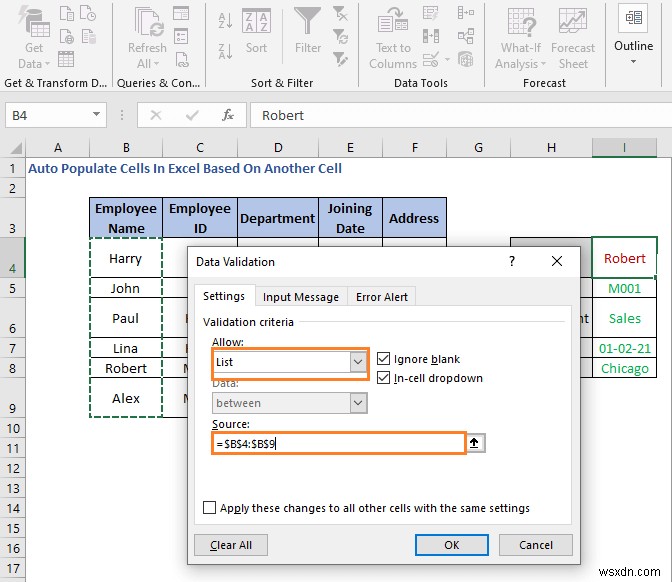The image size is (672, 582).
Task: Click the Clear All button
Action: pos(231,545)
